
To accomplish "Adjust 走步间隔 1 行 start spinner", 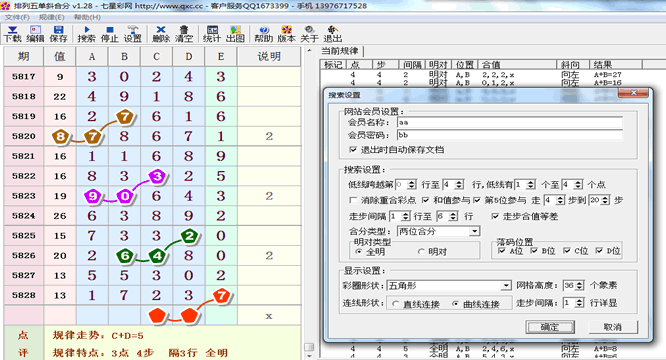I will (x=406, y=217).
